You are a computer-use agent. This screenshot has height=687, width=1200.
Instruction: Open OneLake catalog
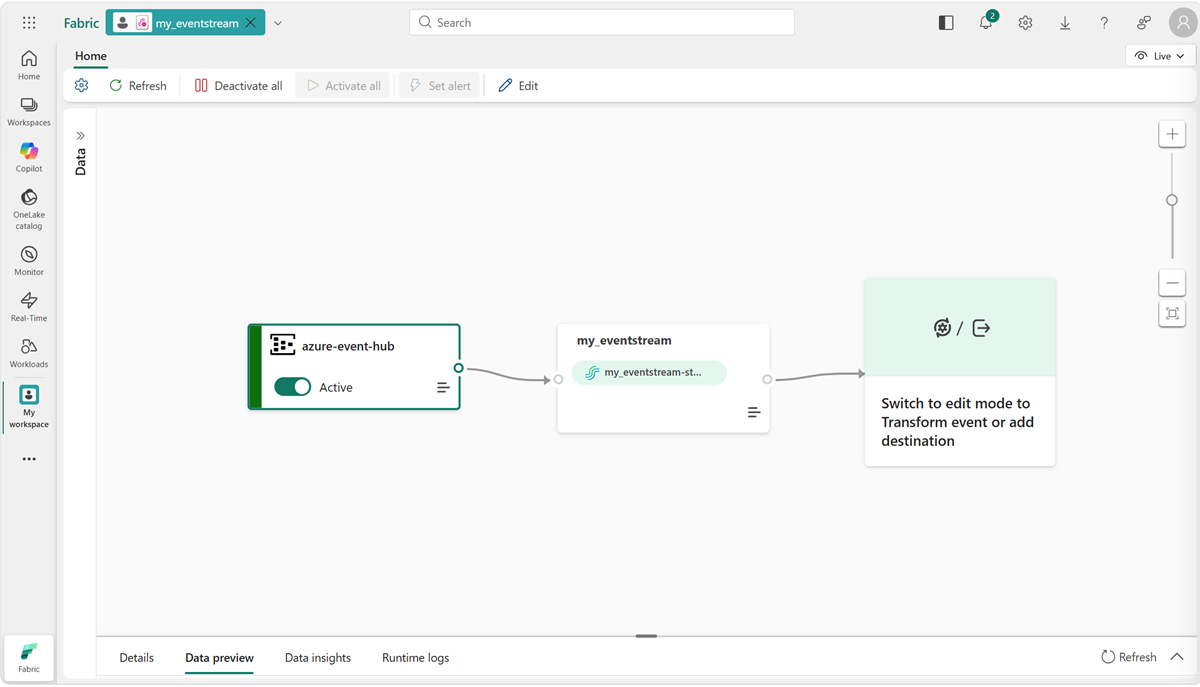point(29,209)
